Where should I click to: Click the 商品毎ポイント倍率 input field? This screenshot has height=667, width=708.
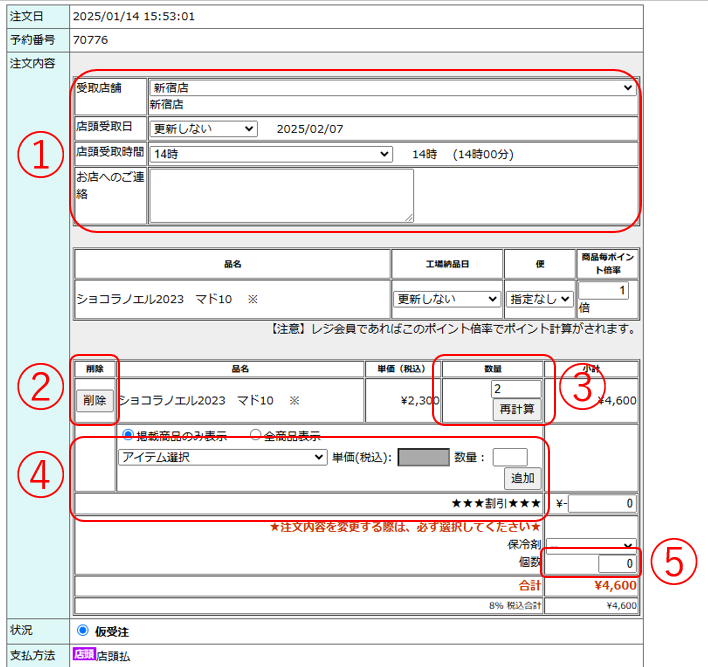click(603, 290)
